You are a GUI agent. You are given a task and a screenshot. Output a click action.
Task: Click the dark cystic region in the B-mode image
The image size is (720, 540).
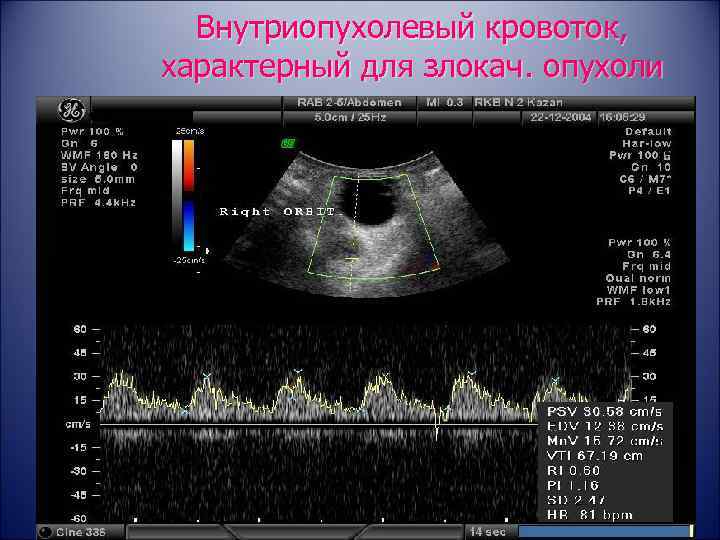[370, 202]
